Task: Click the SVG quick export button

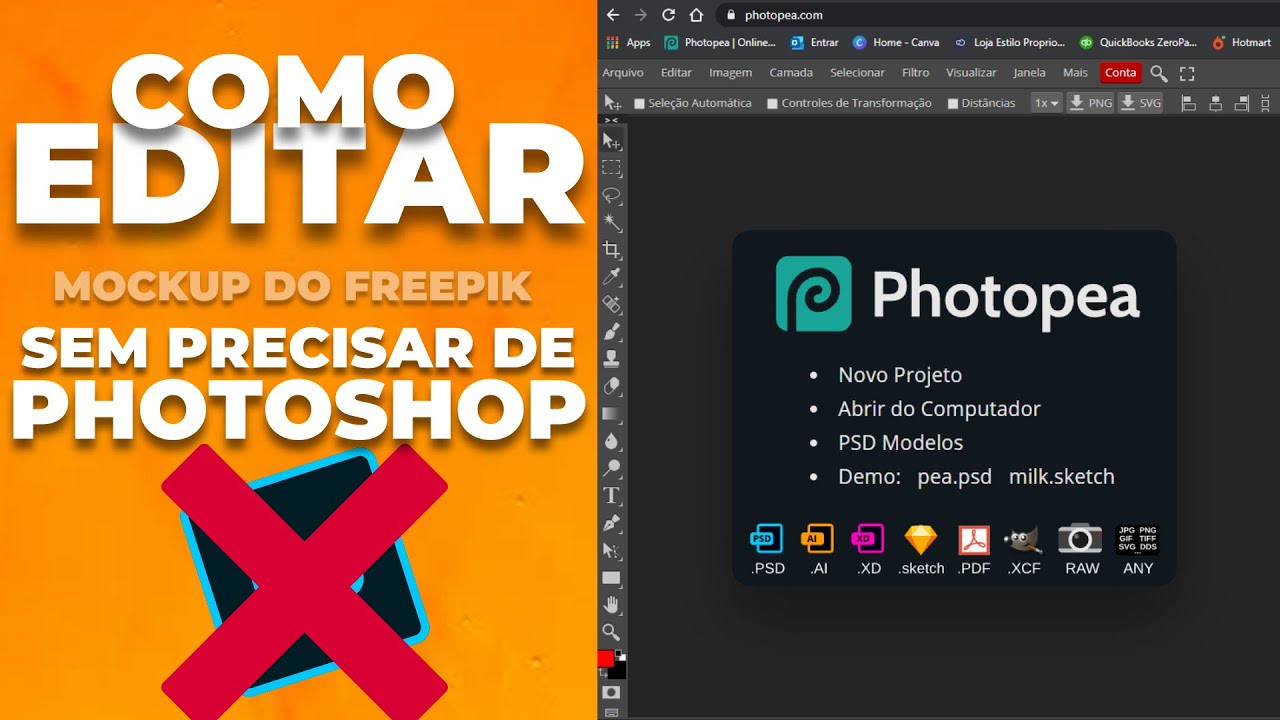Action: pos(1140,103)
